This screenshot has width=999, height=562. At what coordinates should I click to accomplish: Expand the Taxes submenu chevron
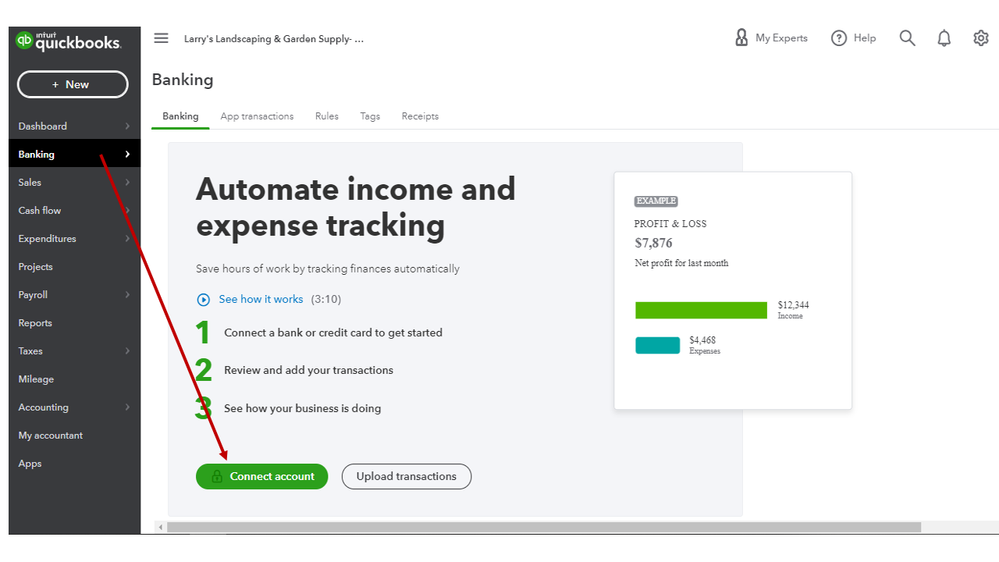coord(127,350)
